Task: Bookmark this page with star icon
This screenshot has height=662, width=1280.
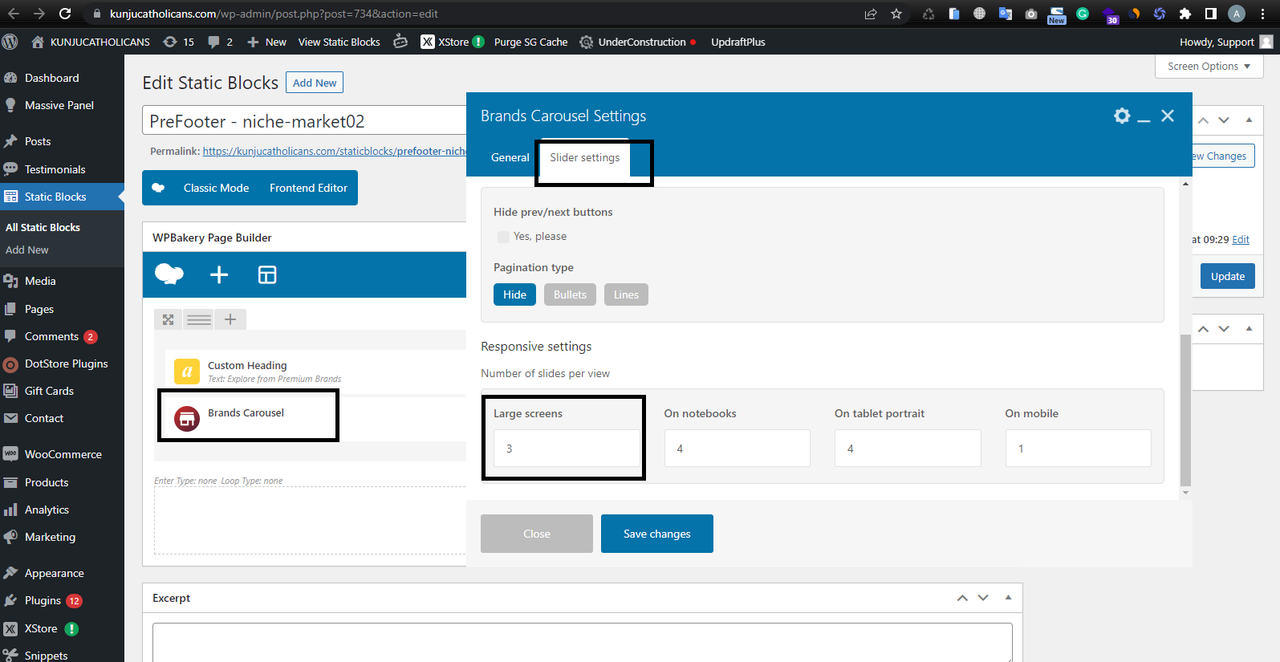Action: (x=897, y=14)
